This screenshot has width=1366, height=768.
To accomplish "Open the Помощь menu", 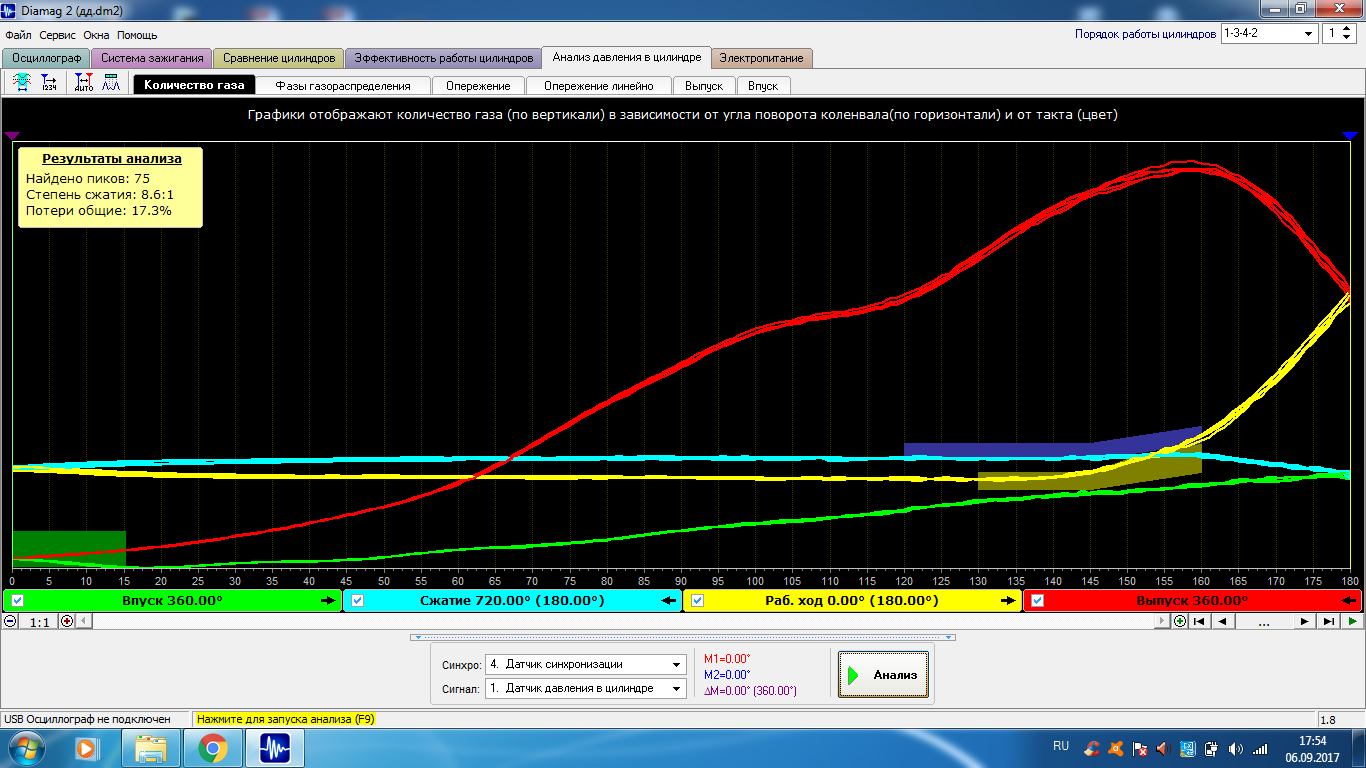I will point(137,34).
